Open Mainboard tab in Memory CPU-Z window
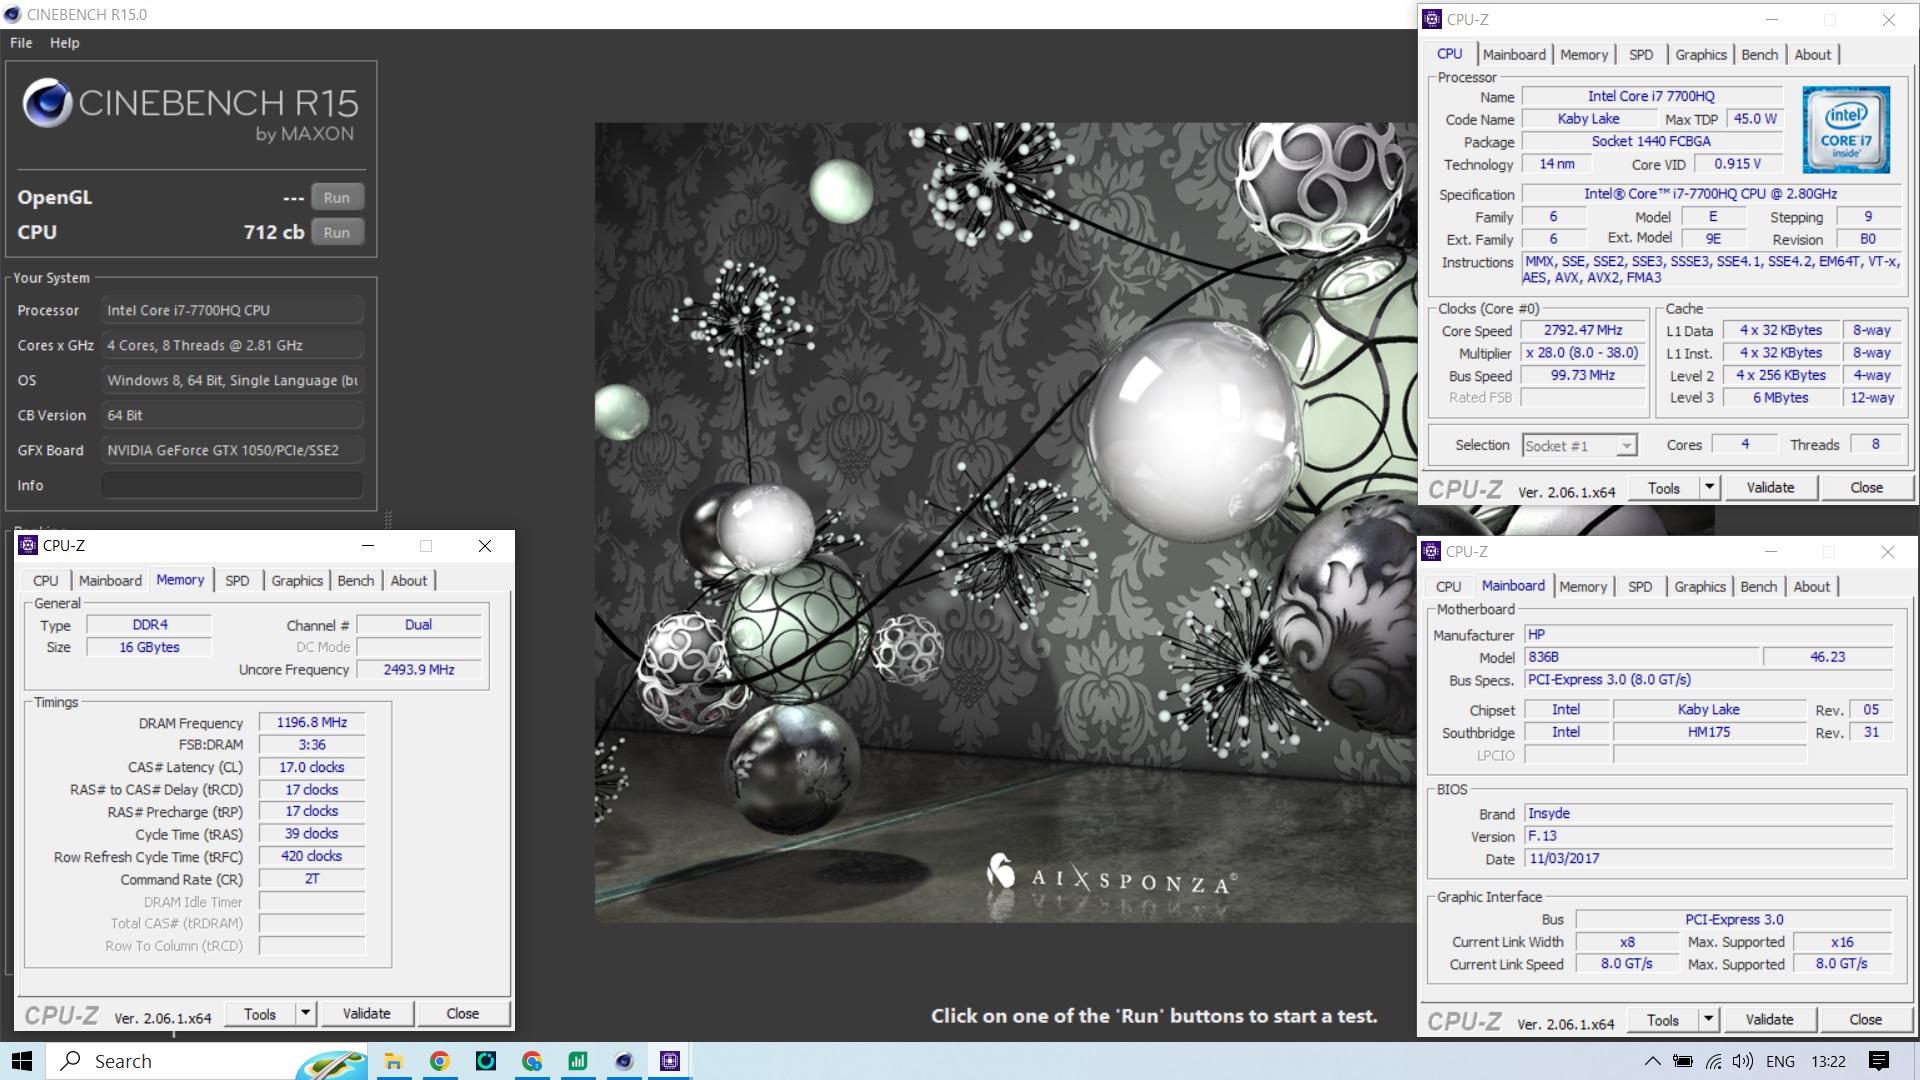Screen dimensions: 1920x1080 tap(110, 580)
